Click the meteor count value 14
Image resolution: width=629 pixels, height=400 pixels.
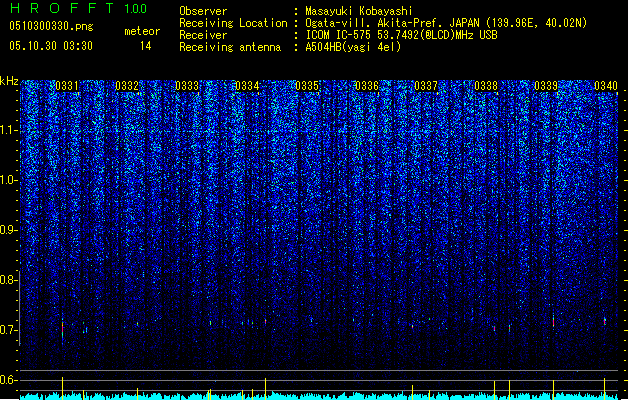(x=146, y=46)
